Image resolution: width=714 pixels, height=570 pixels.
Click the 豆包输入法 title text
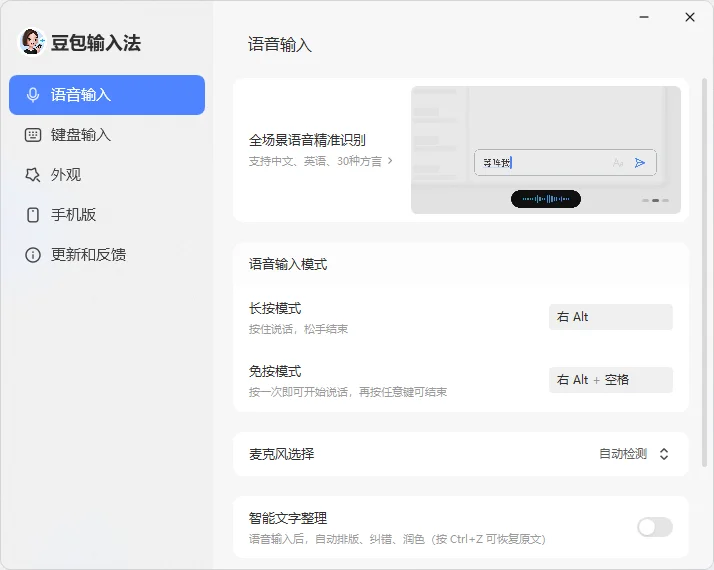pos(96,43)
